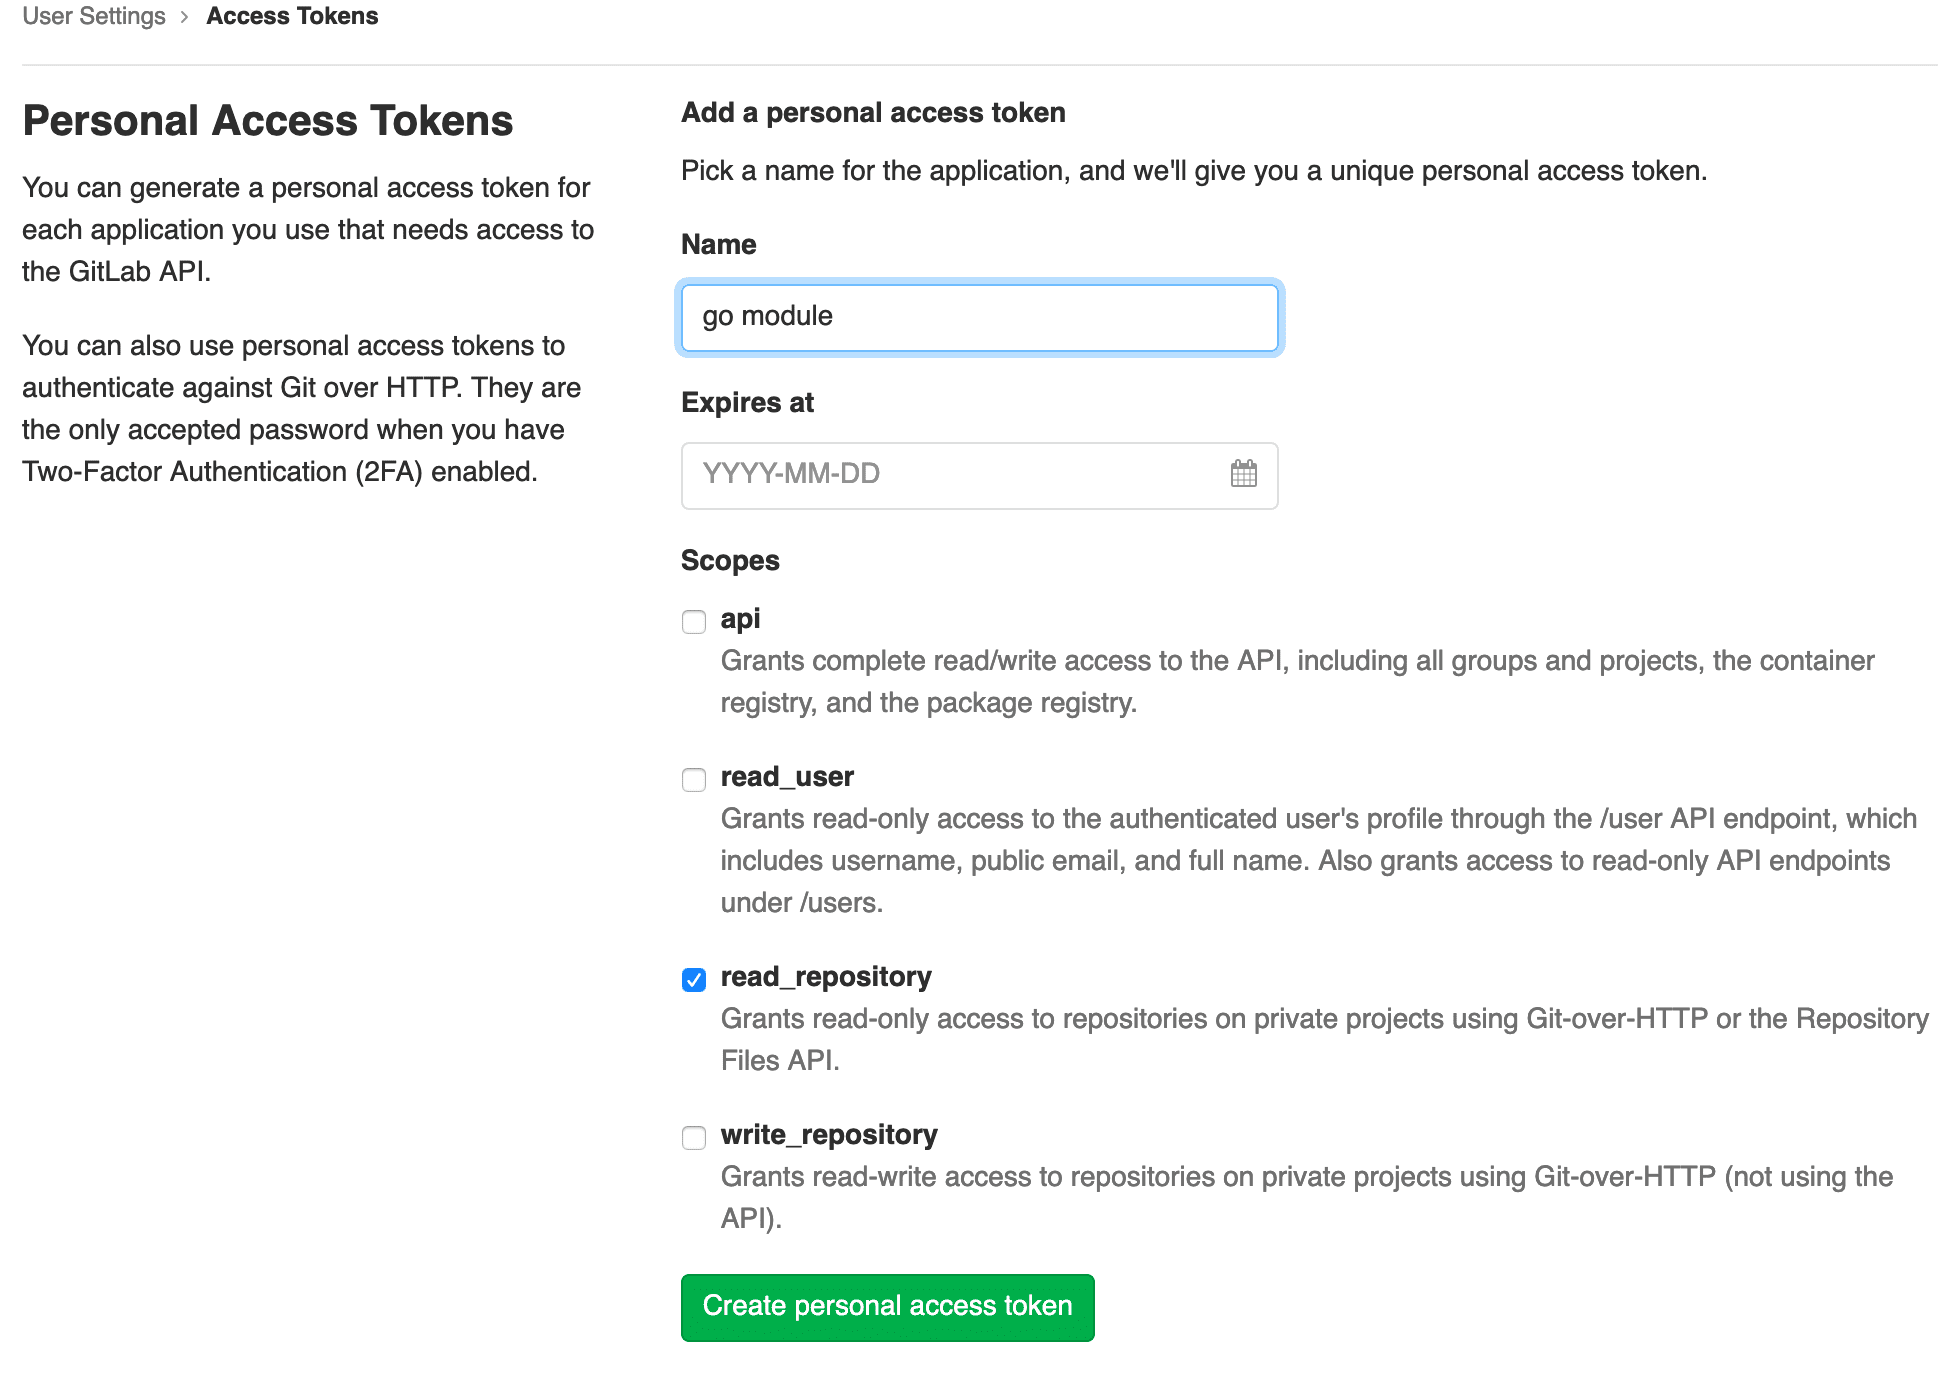Enable the api scope
The width and height of the screenshot is (1960, 1390).
tap(693, 621)
